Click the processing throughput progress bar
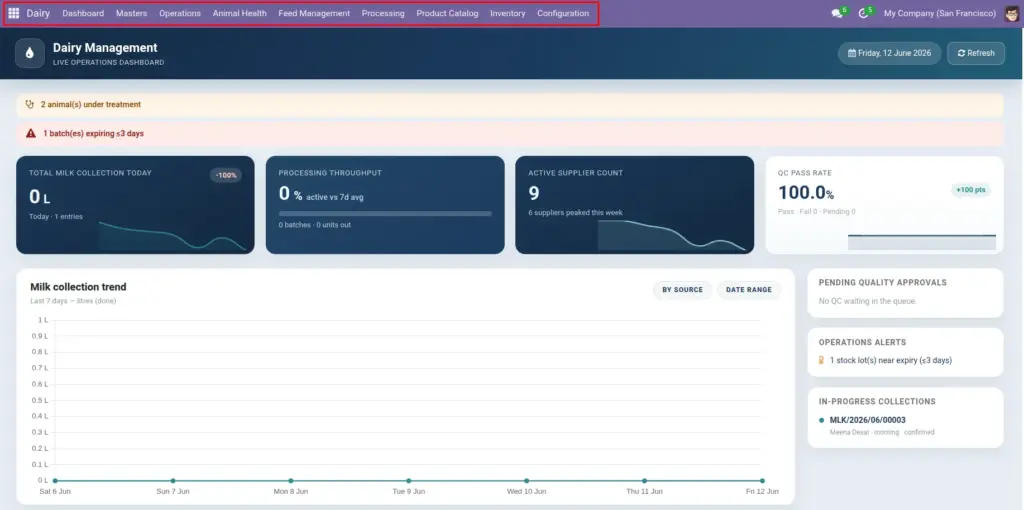This screenshot has height=510, width=1024. click(385, 214)
